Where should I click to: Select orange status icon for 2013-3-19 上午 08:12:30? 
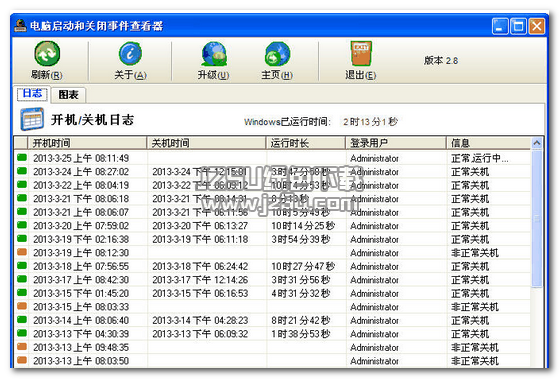point(22,252)
